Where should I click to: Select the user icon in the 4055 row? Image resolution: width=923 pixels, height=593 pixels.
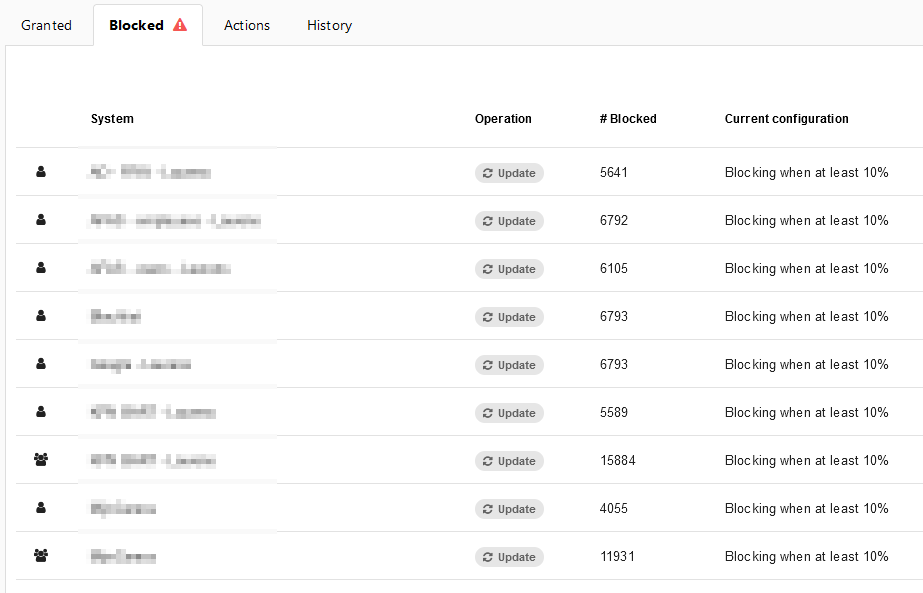point(41,508)
